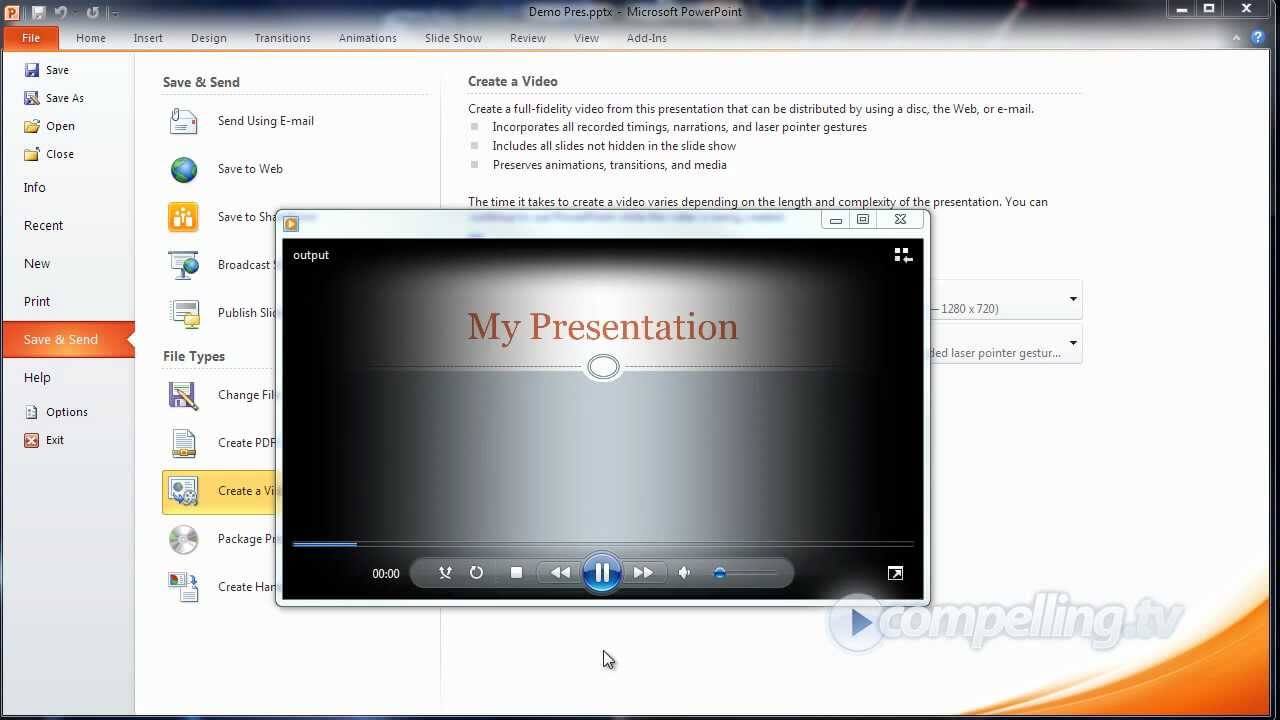Switch to Library view in the player
Screen dimensions: 1280x720
[903, 255]
